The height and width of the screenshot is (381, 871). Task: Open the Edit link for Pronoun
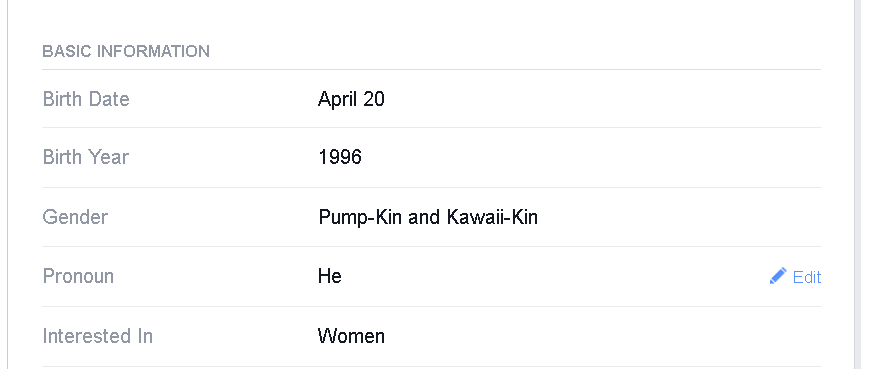pos(807,277)
